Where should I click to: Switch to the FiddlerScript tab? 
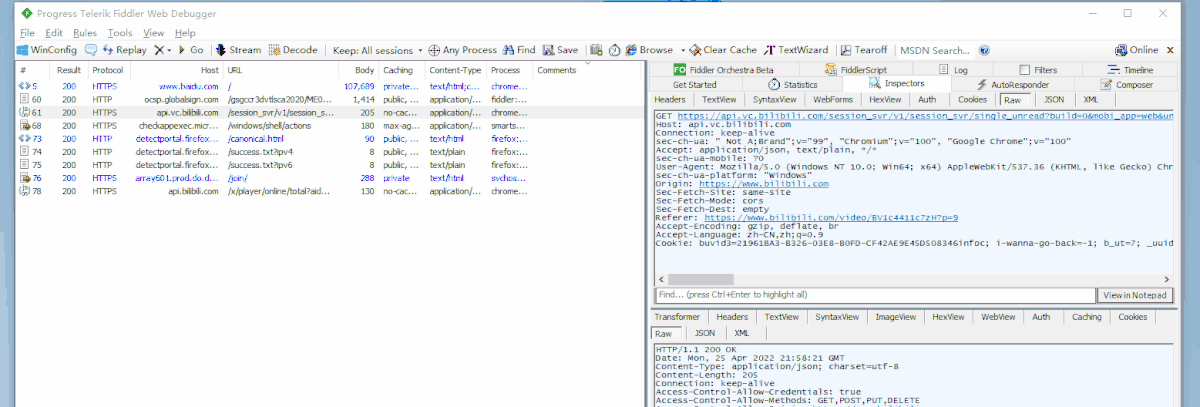coord(856,70)
